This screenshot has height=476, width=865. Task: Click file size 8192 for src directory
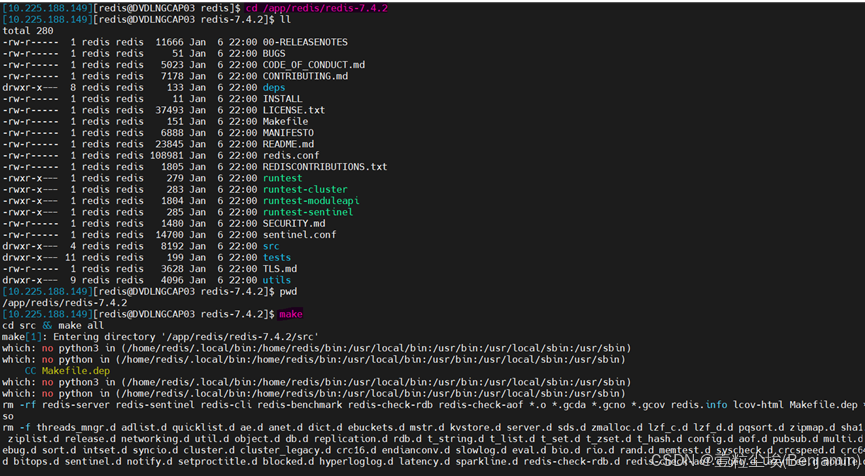(x=172, y=246)
